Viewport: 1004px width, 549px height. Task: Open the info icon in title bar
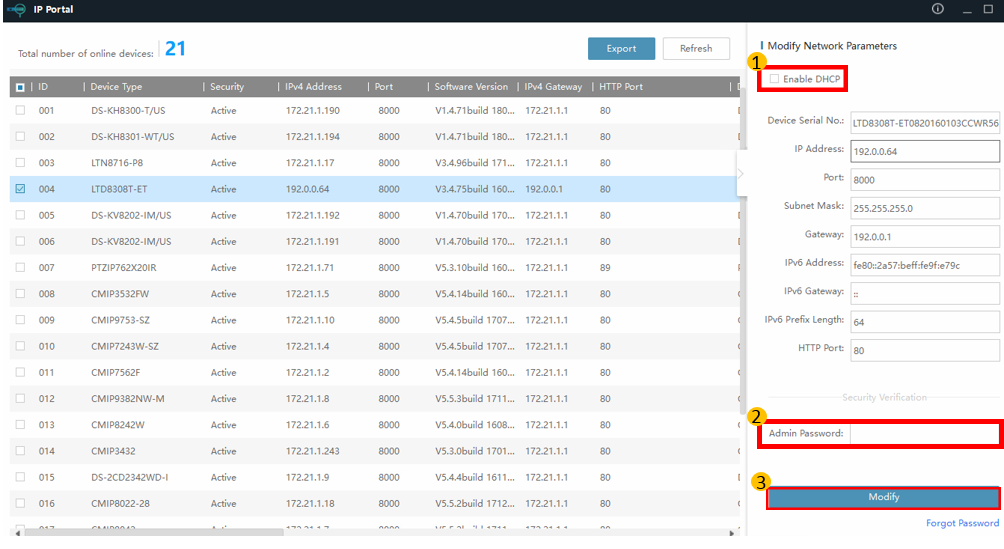[937, 9]
